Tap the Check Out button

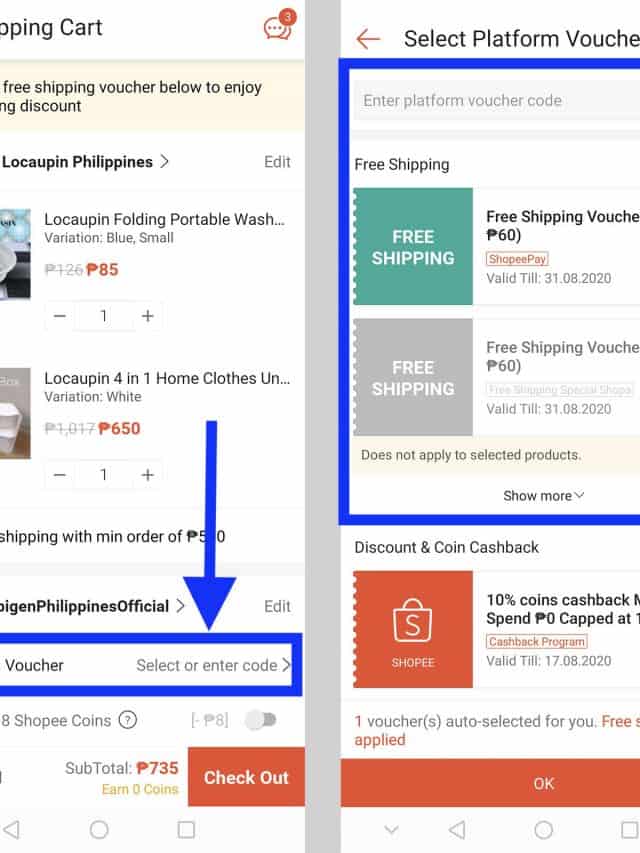pos(246,777)
